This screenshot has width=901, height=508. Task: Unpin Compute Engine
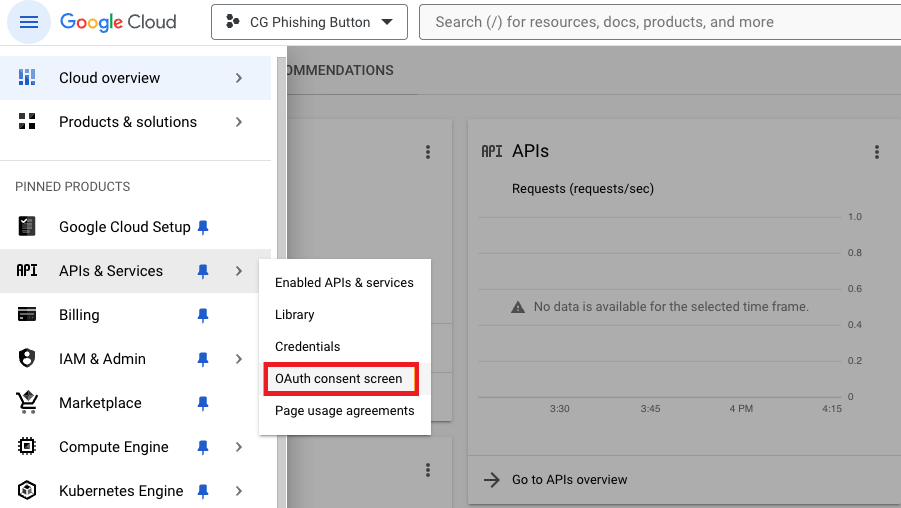tap(203, 447)
